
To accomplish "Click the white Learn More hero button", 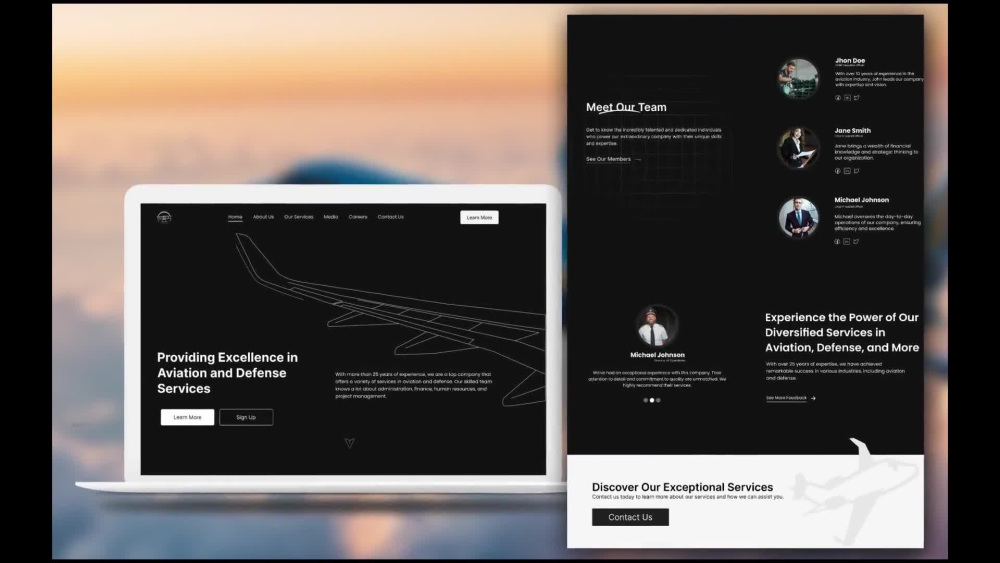I will coord(188,417).
